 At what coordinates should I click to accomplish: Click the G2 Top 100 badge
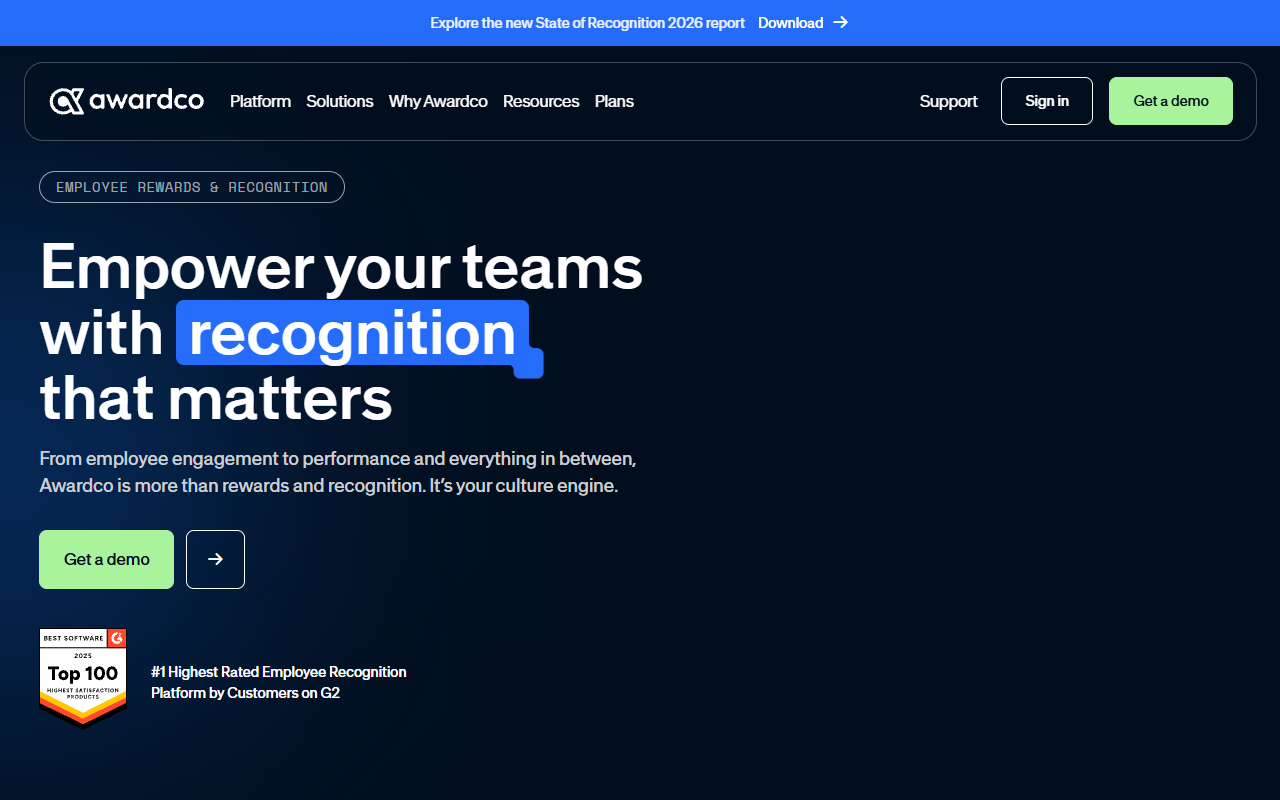83,678
